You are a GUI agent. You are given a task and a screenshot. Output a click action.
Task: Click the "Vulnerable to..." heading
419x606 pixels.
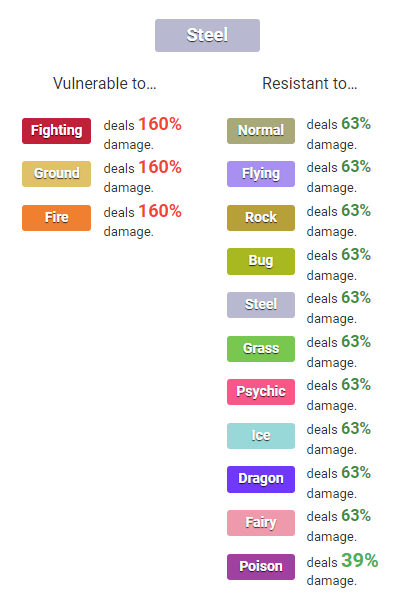pos(105,83)
